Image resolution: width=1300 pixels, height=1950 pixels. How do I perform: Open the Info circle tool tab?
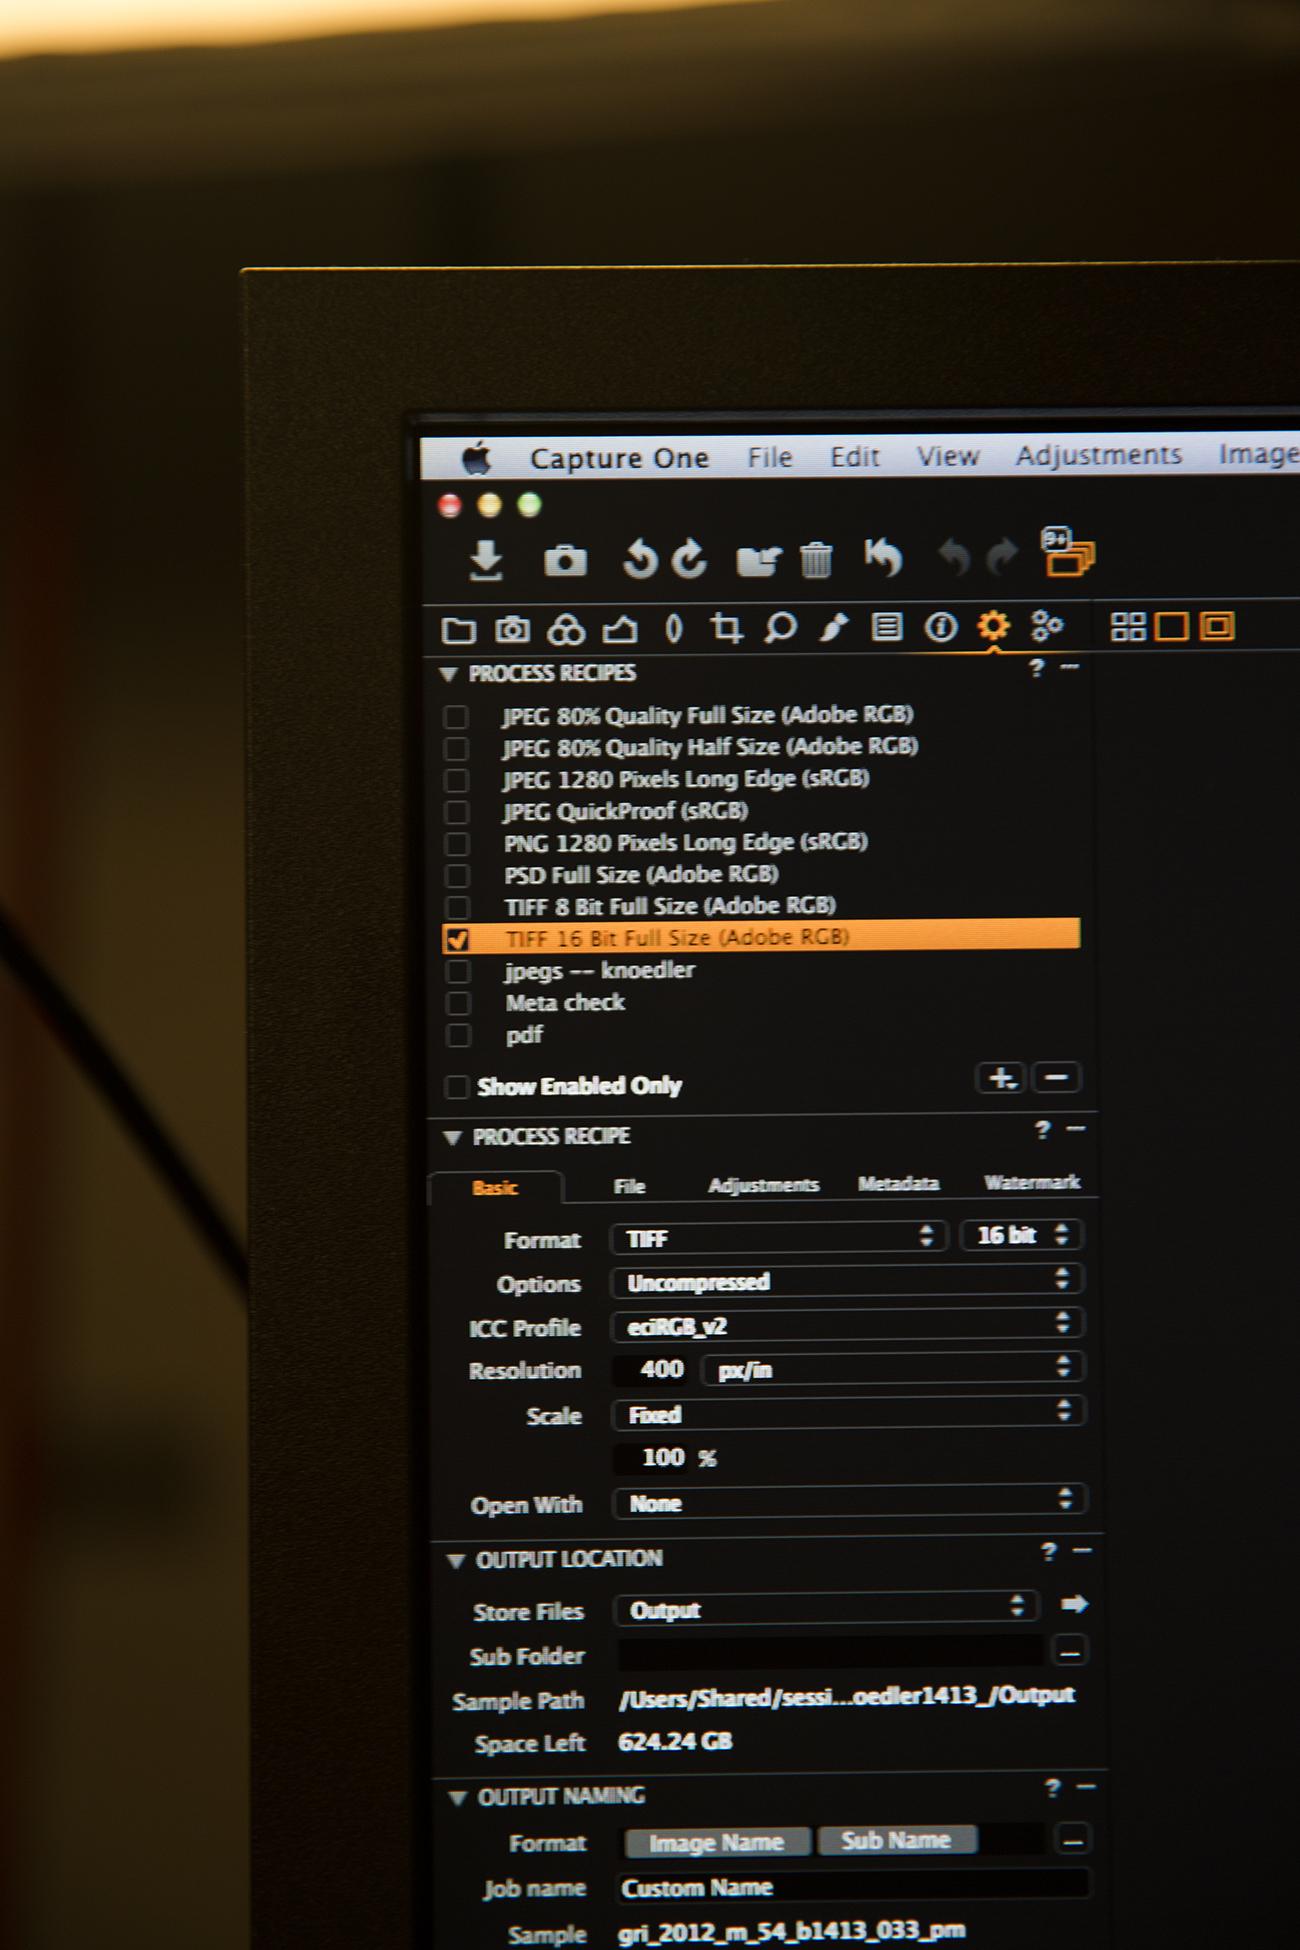pyautogui.click(x=940, y=627)
